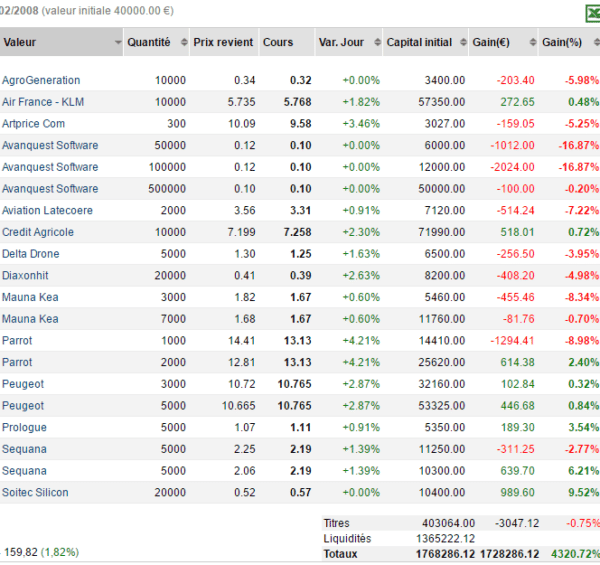The width and height of the screenshot is (600, 565).
Task: Open the Air France - KLM link
Action: click(x=43, y=102)
